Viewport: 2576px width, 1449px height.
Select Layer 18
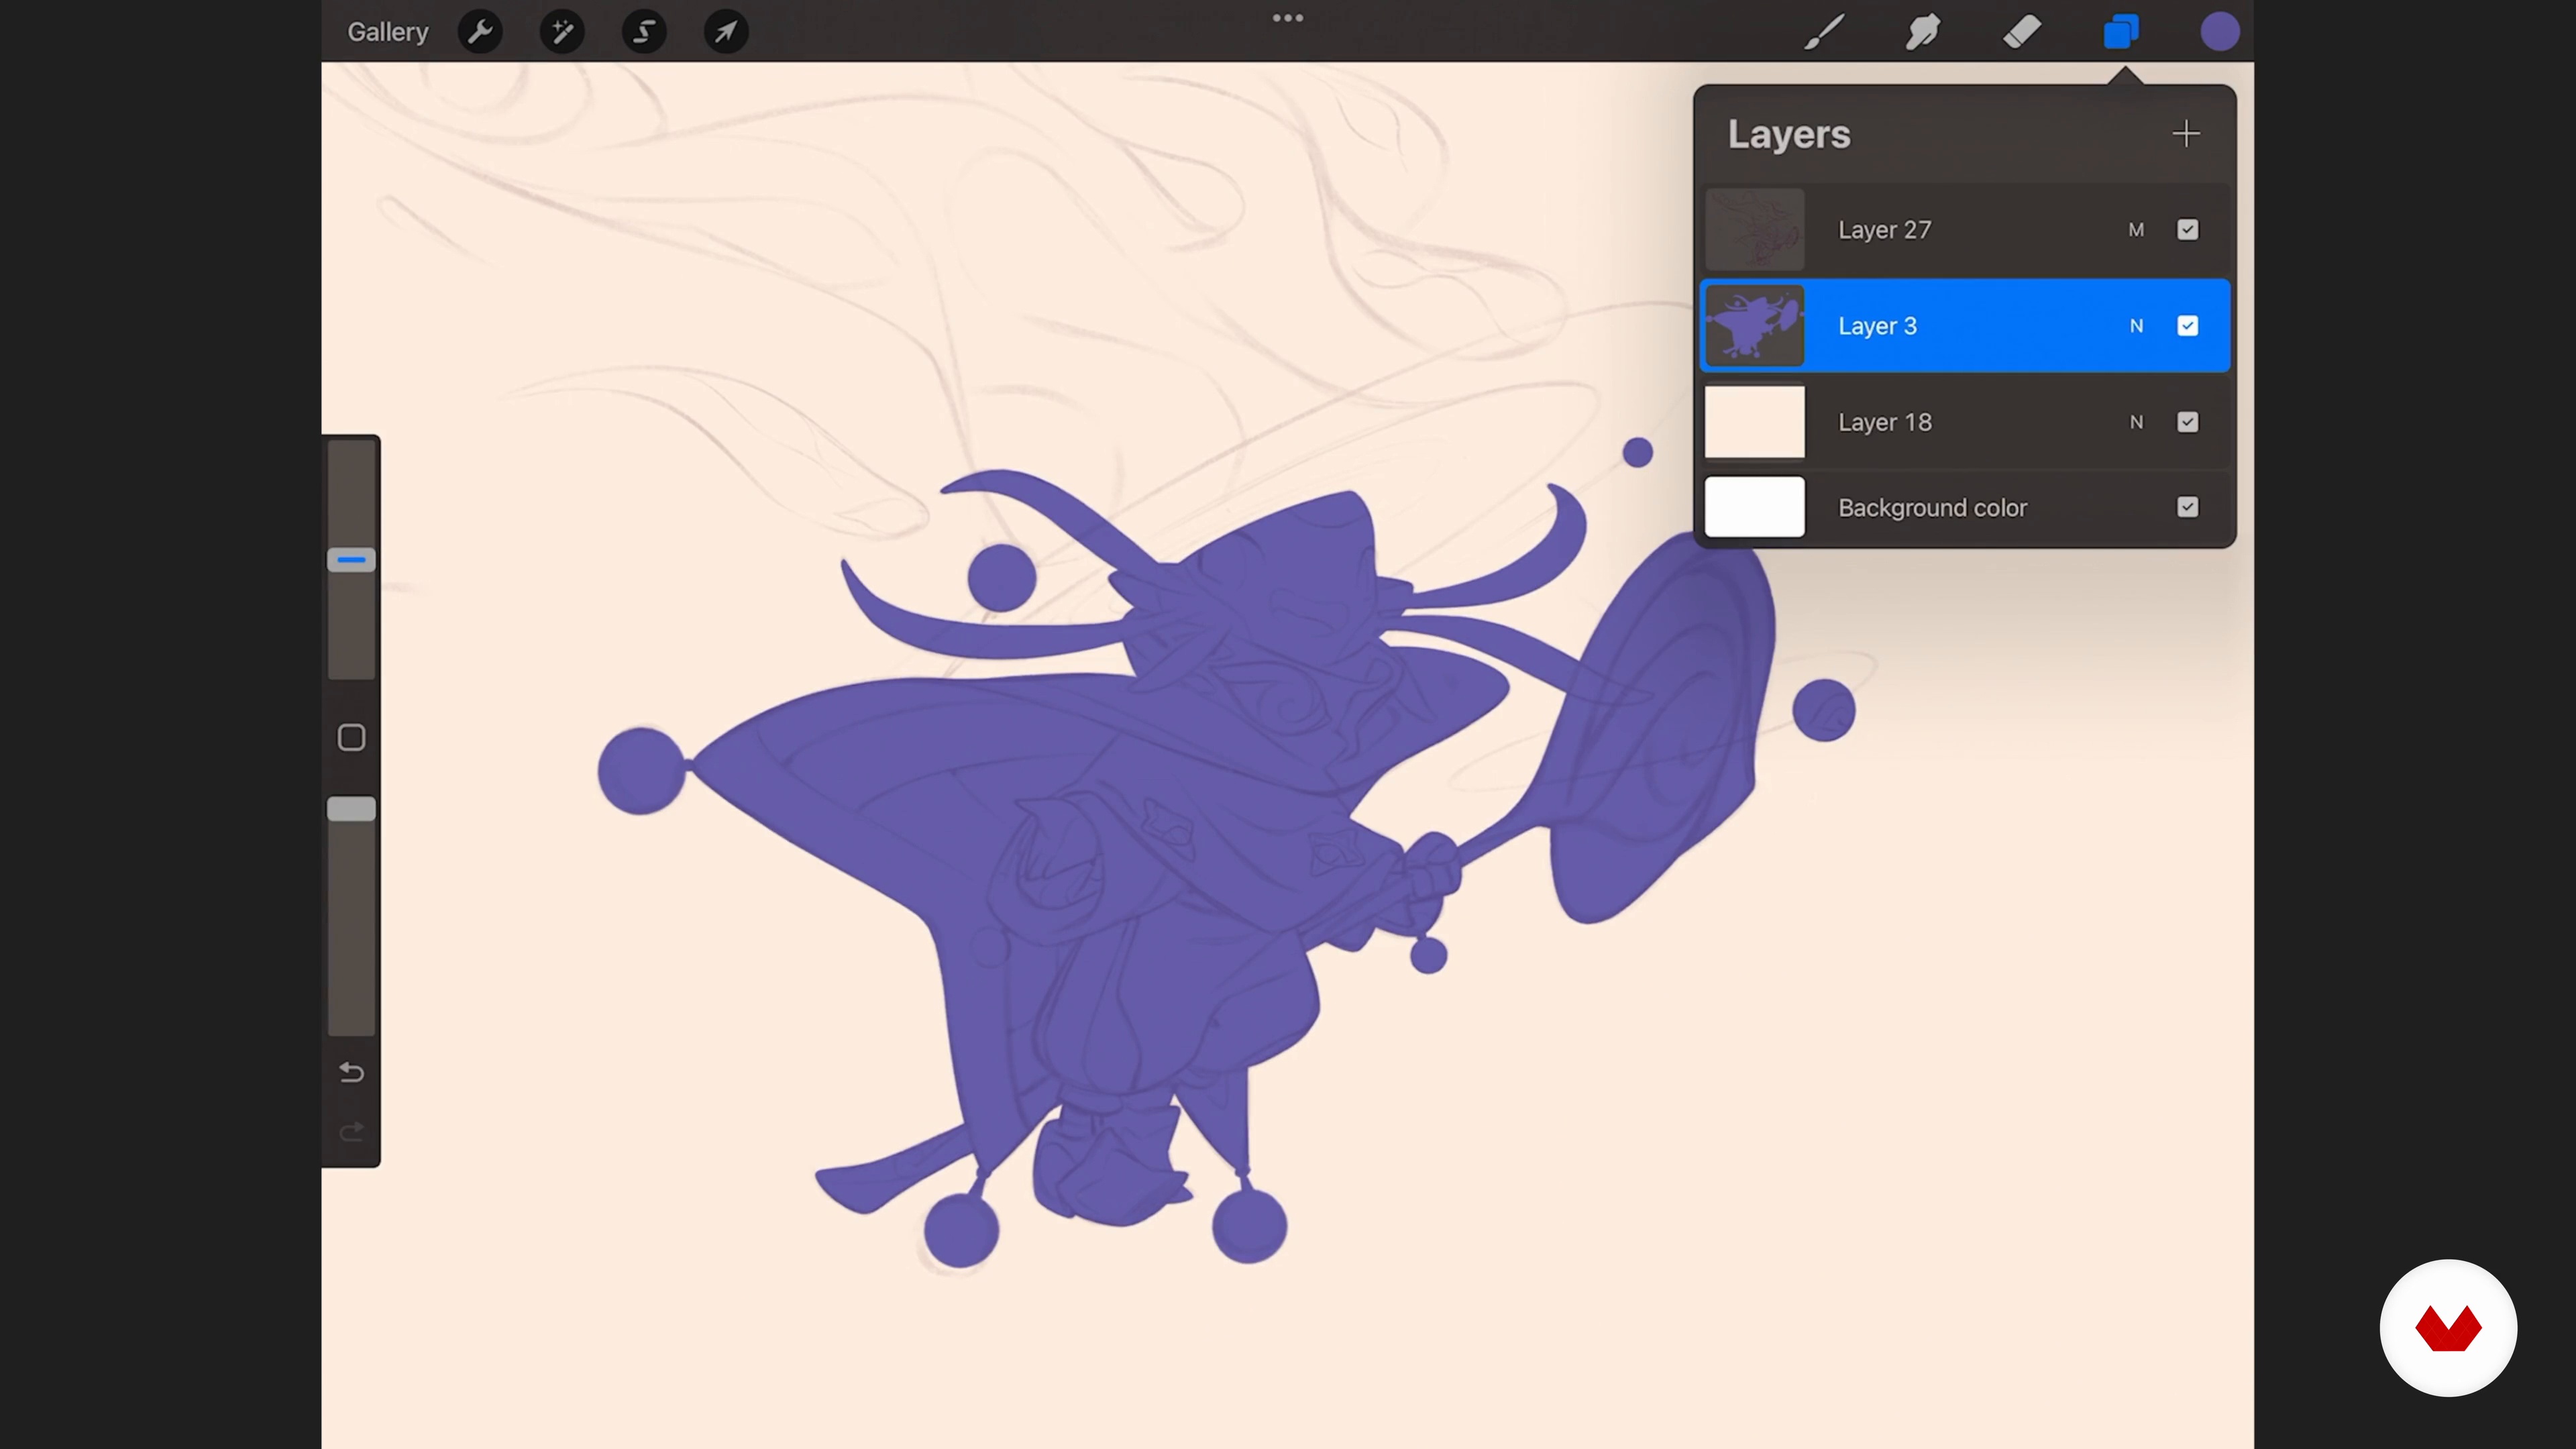pyautogui.click(x=1965, y=422)
